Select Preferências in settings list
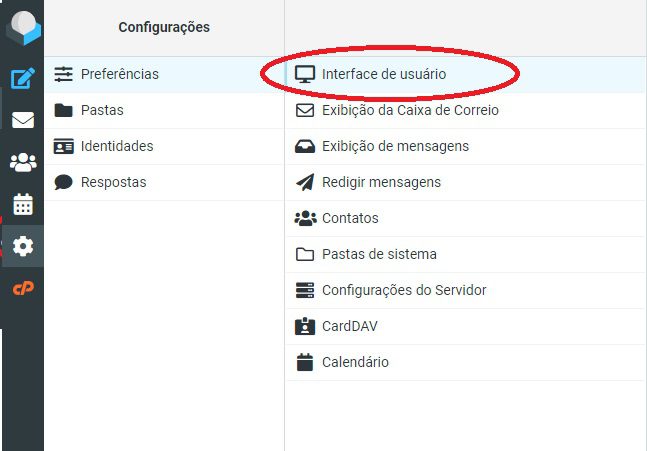This screenshot has width=647, height=451. pyautogui.click(x=164, y=75)
